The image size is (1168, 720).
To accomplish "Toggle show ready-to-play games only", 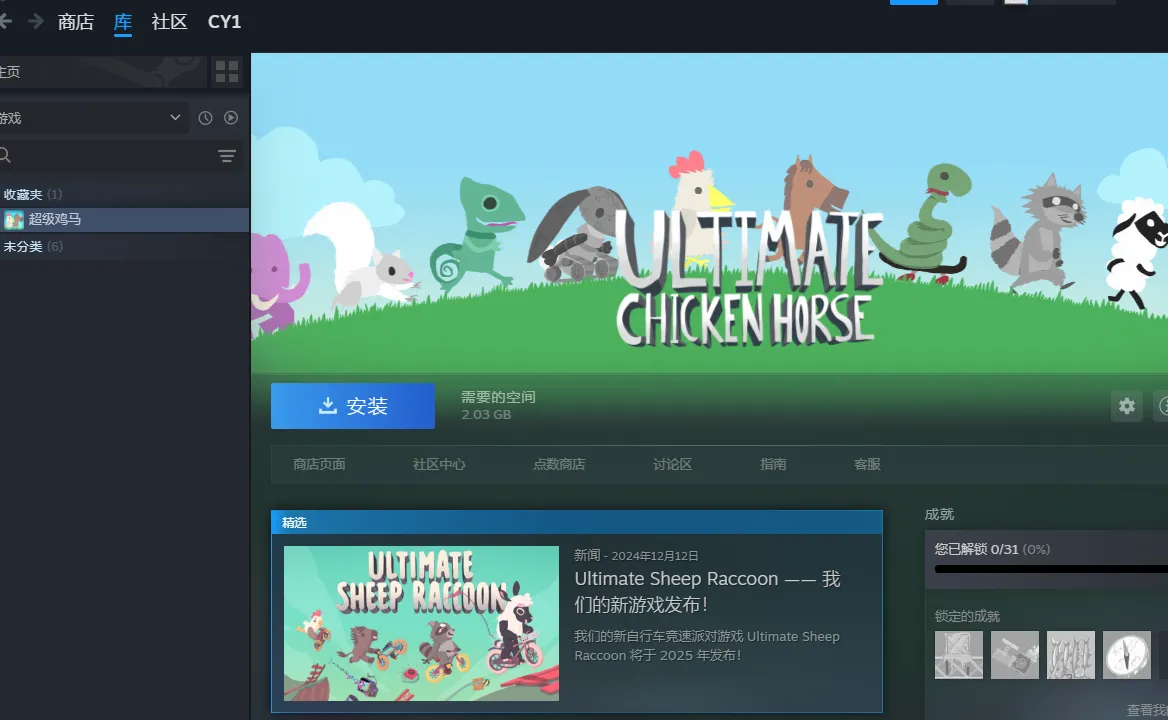I will (231, 118).
